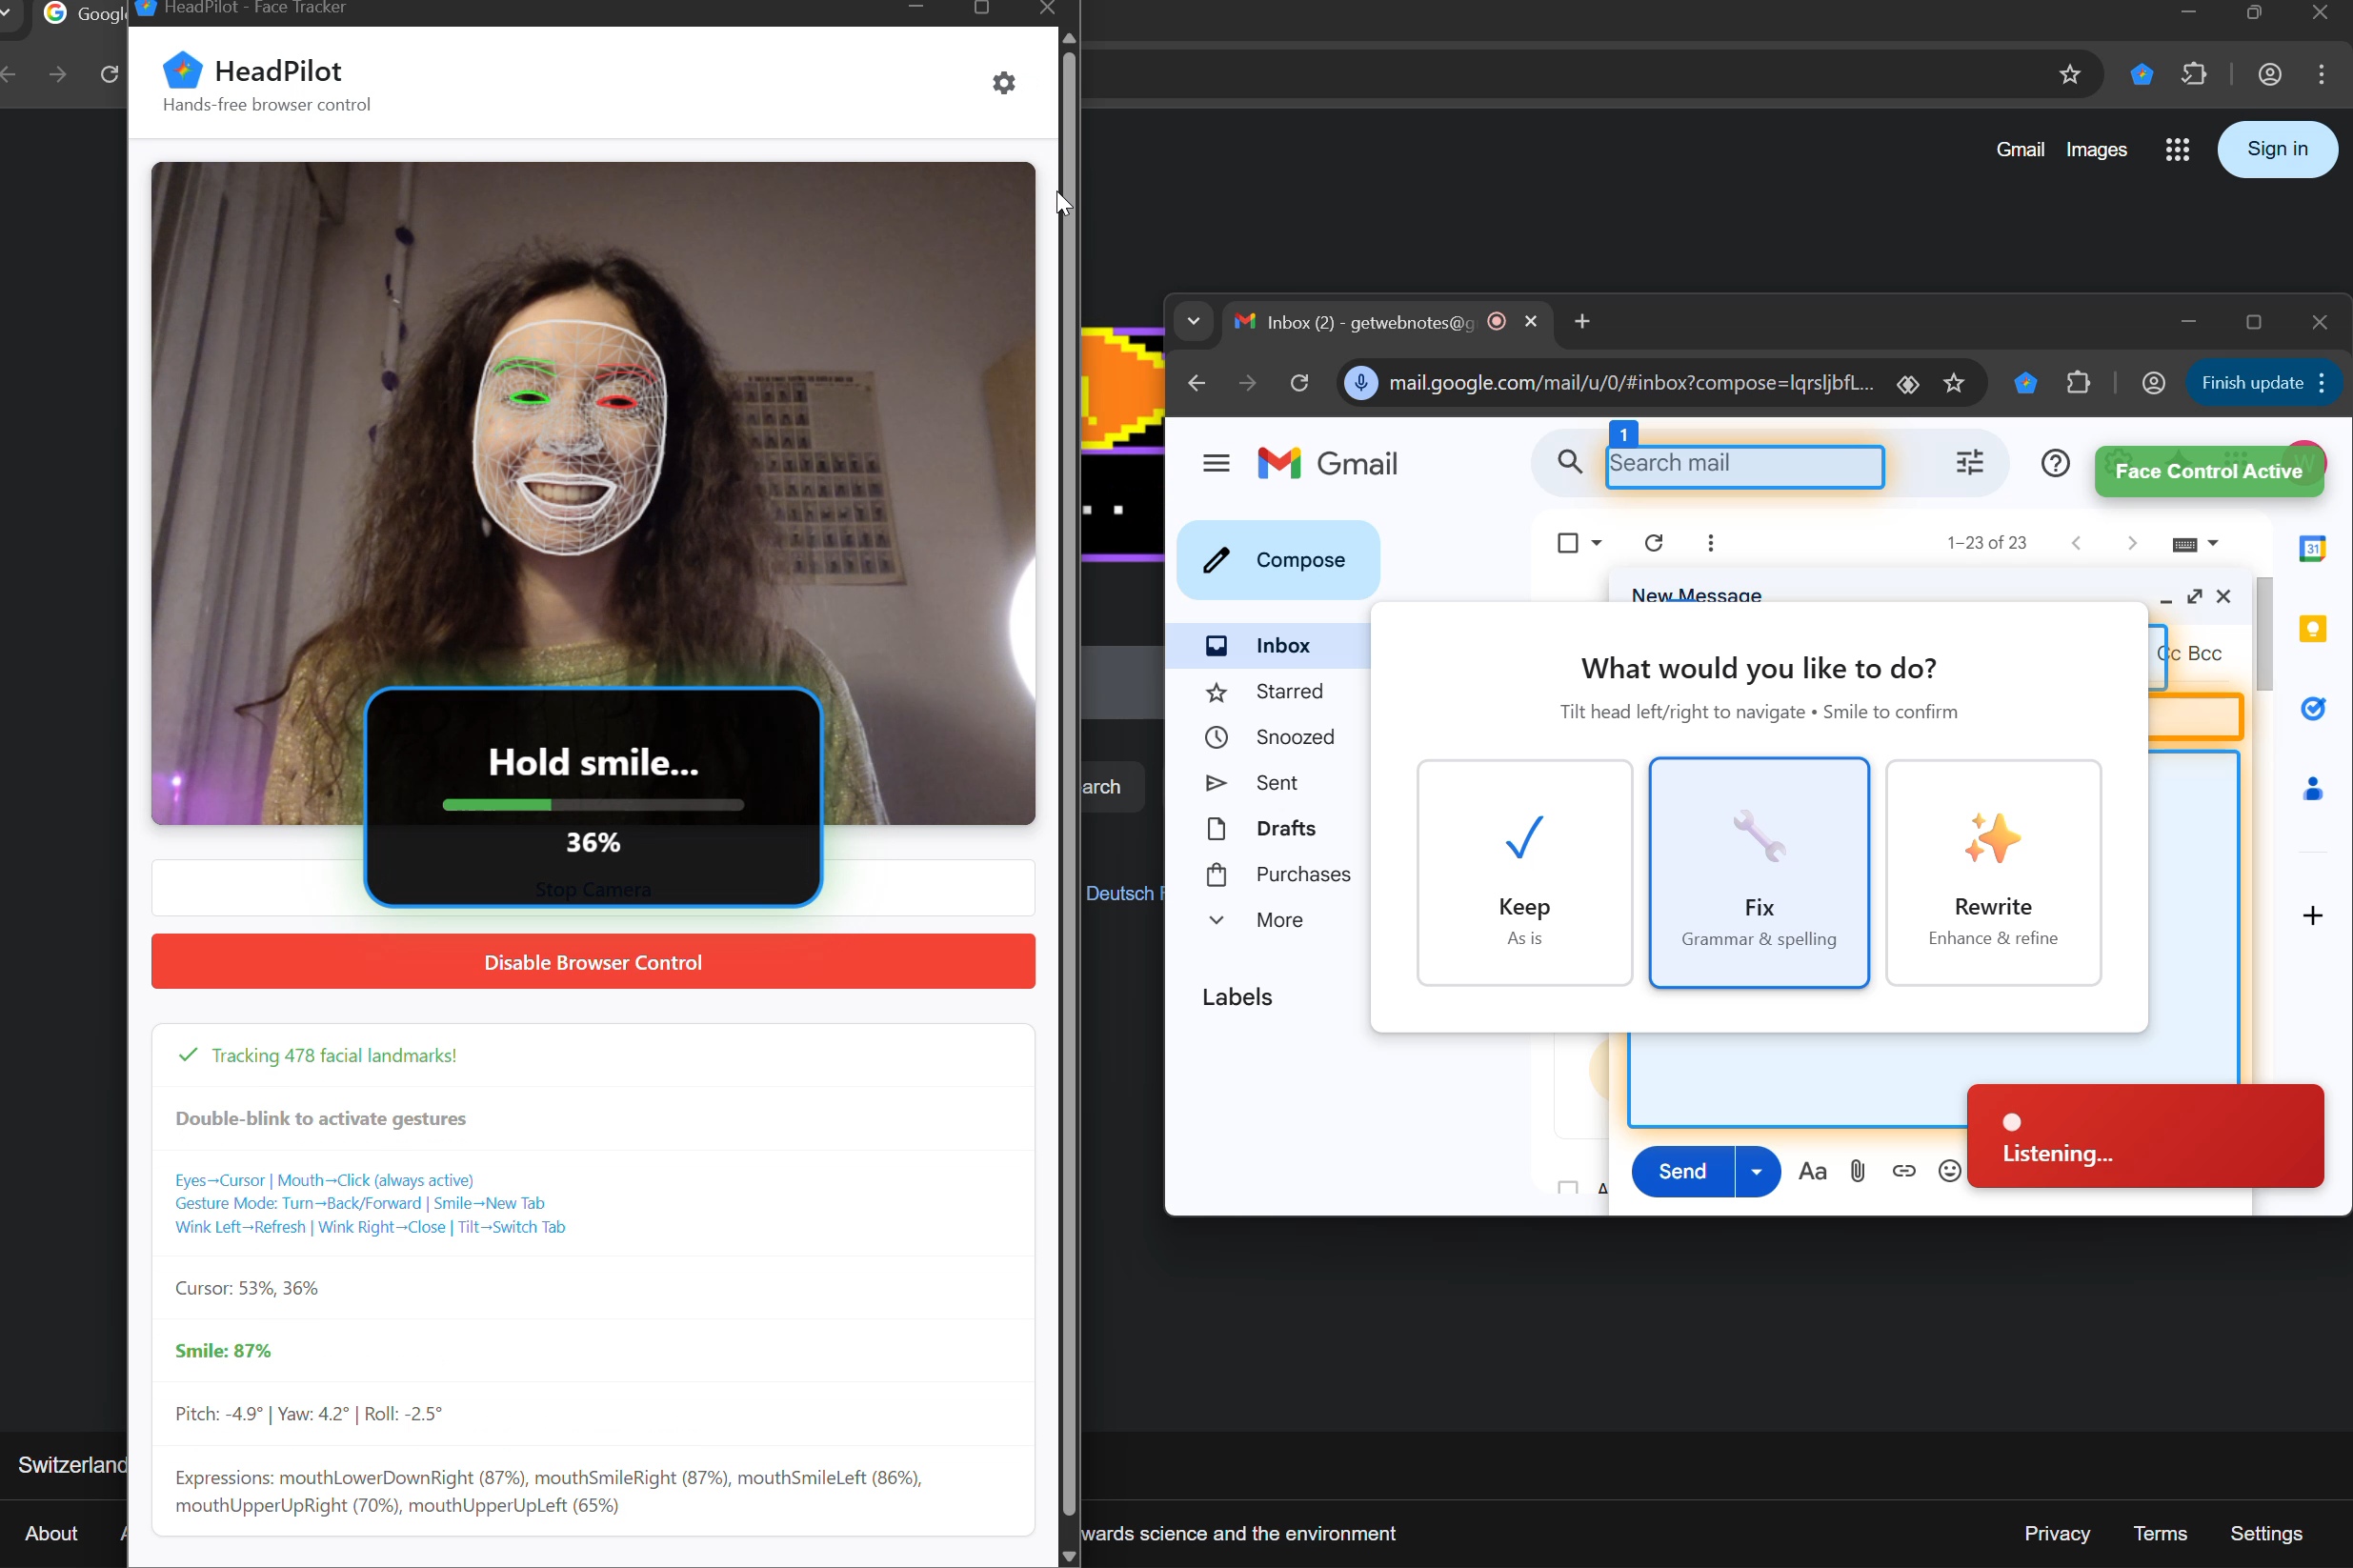Select the Fix grammar & spelling option
Viewport: 2353px width, 1568px height.
click(1758, 872)
